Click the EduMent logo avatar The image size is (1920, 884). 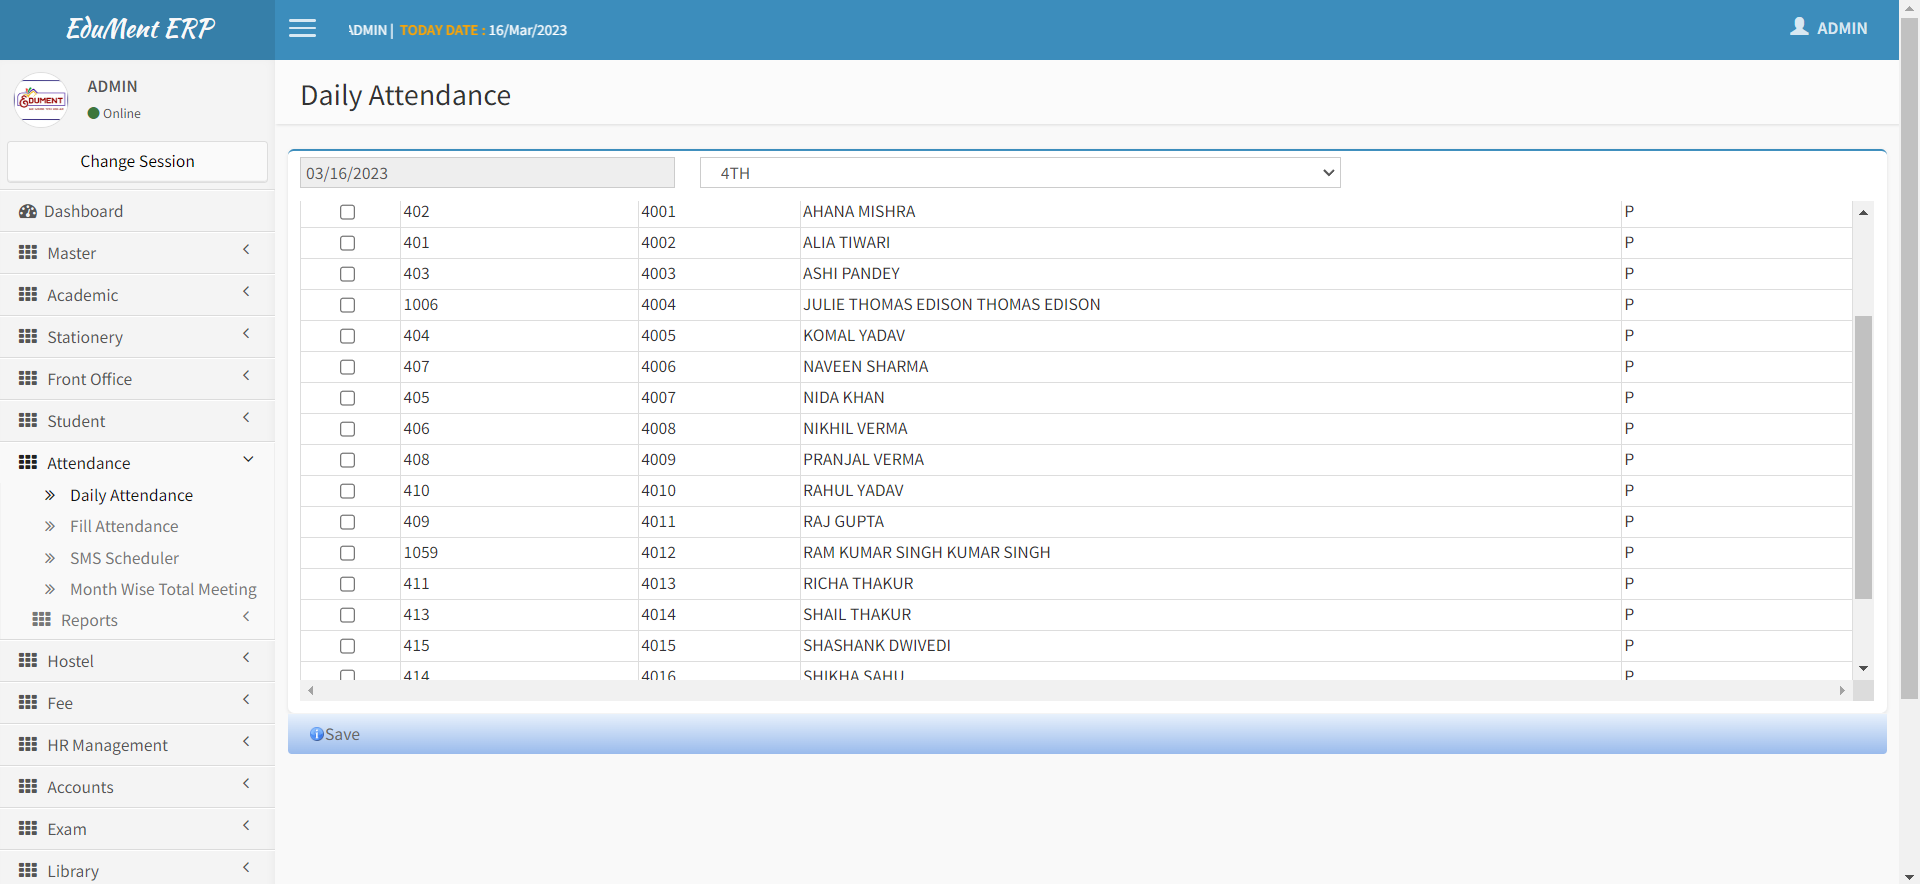[x=41, y=100]
